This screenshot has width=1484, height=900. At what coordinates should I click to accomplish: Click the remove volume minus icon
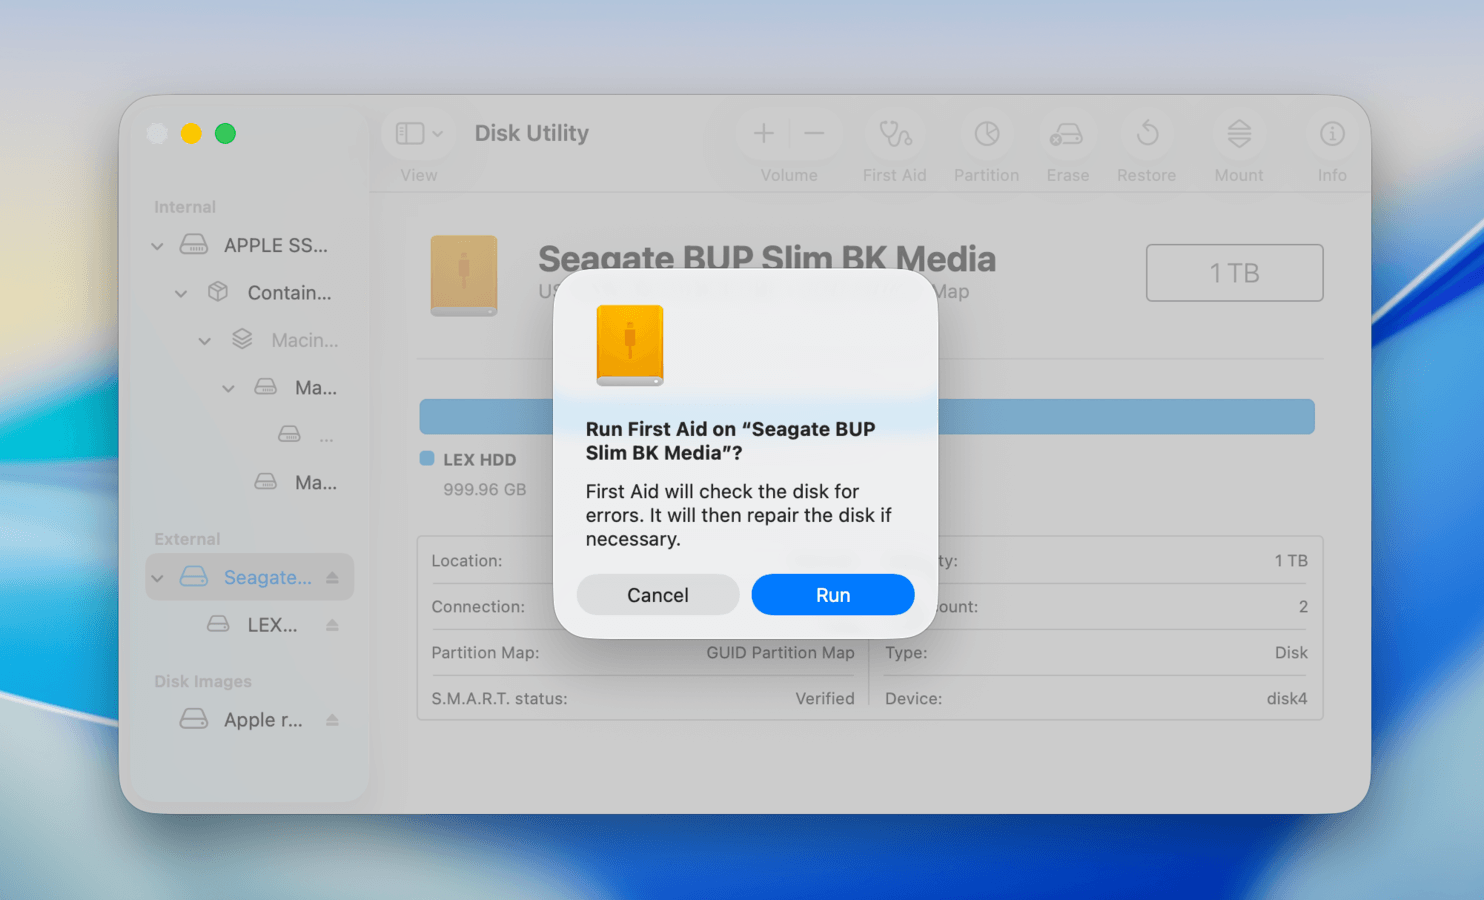813,133
